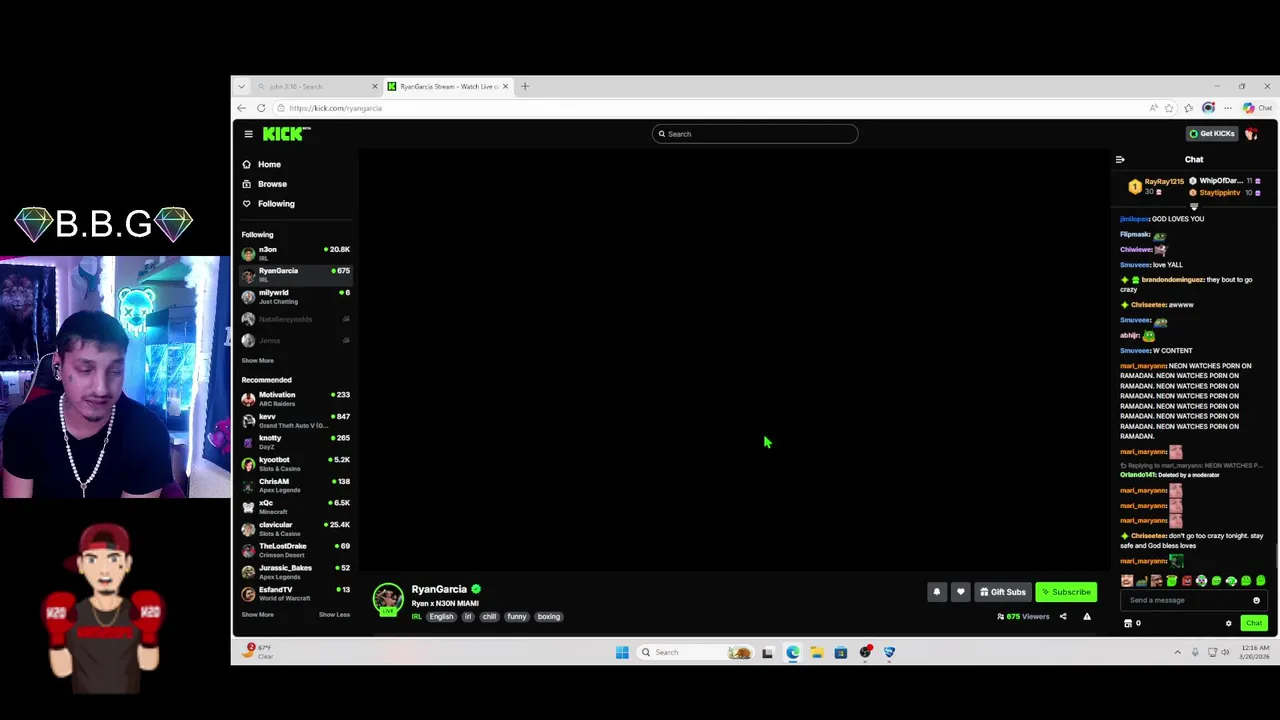This screenshot has width=1280, height=720.
Task: Select the IRL category tag
Action: tap(417, 617)
